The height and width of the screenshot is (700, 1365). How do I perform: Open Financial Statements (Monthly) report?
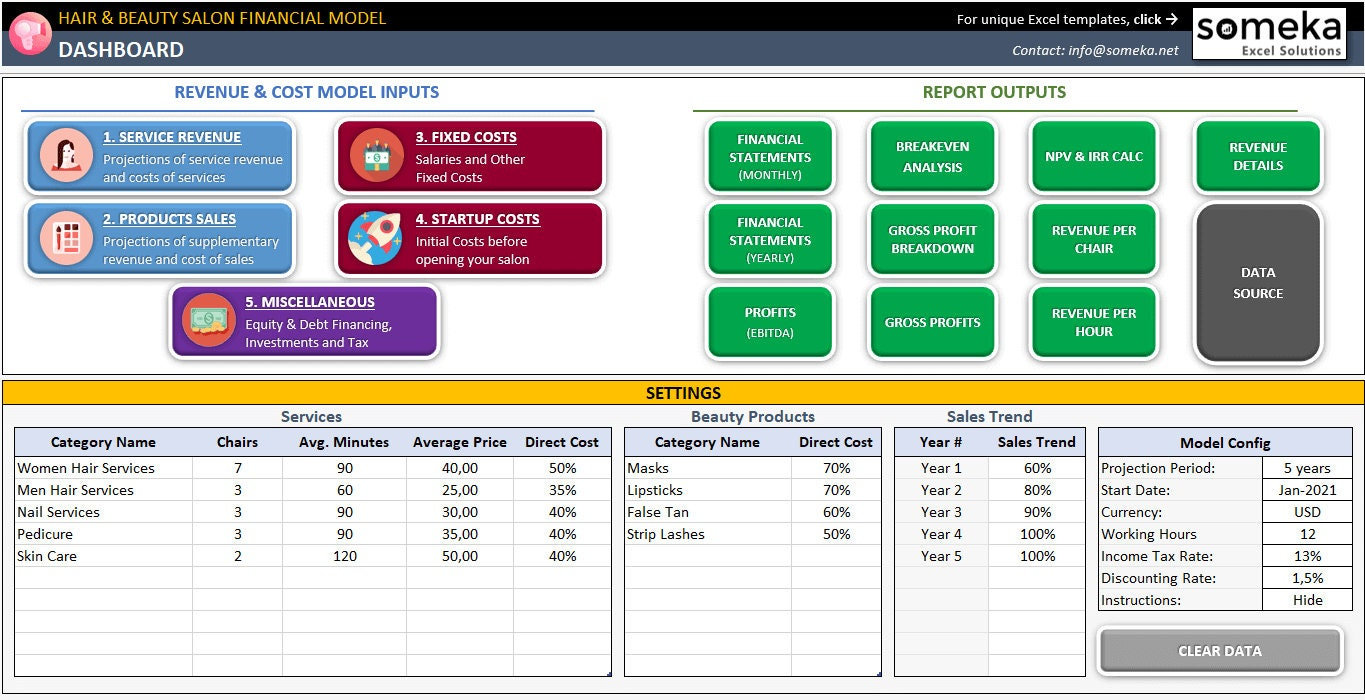click(769, 156)
